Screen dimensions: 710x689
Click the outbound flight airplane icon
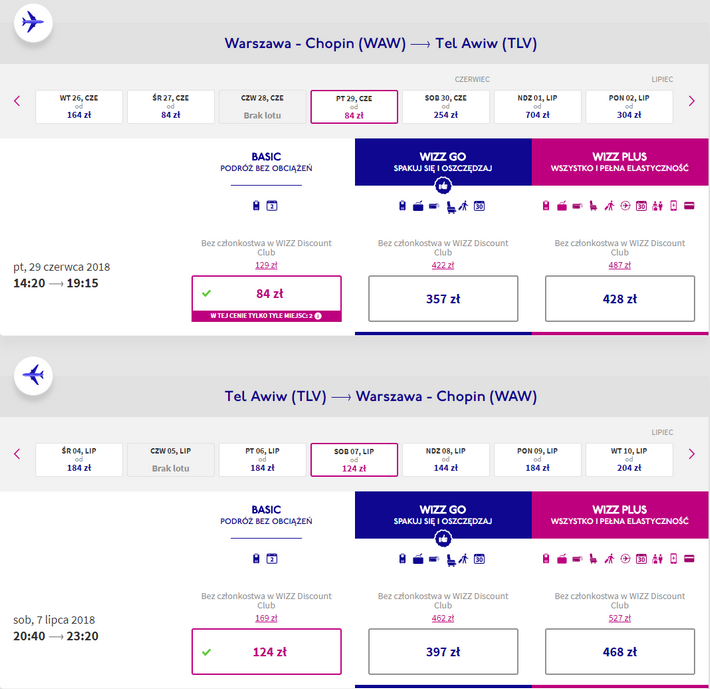pyautogui.click(x=34, y=22)
